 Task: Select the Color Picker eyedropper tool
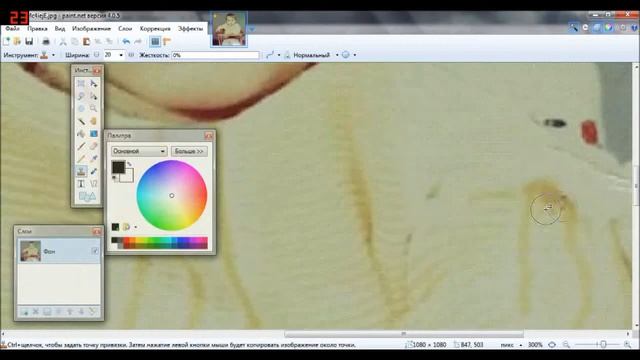[93, 159]
